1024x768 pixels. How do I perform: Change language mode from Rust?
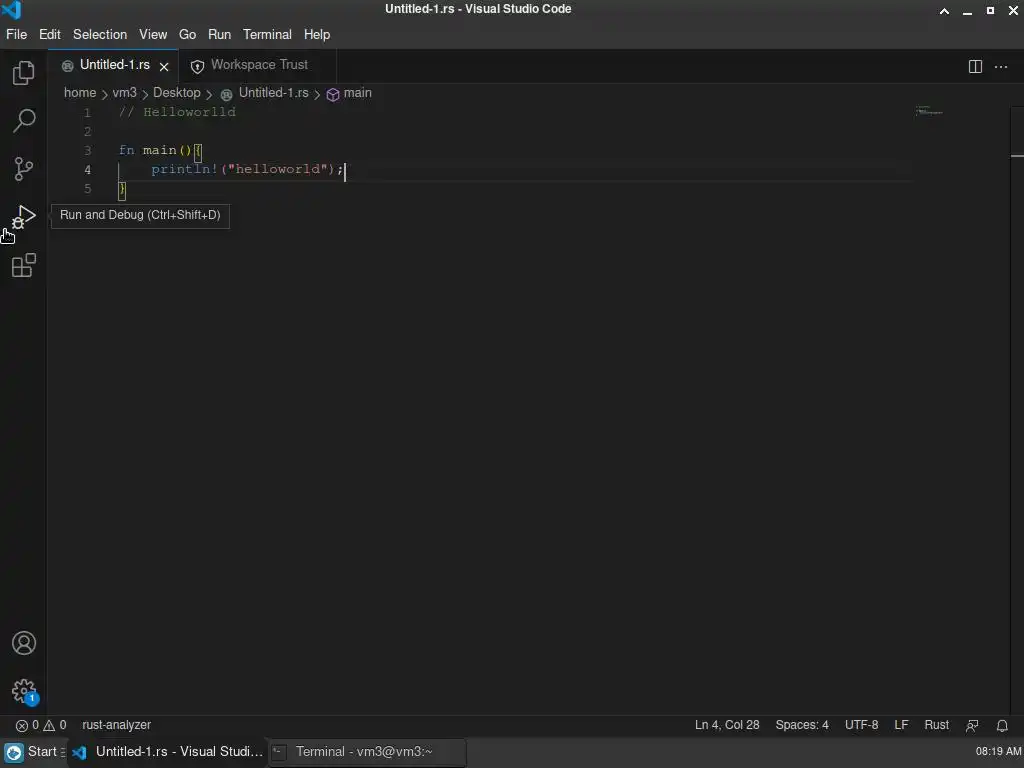[936, 725]
